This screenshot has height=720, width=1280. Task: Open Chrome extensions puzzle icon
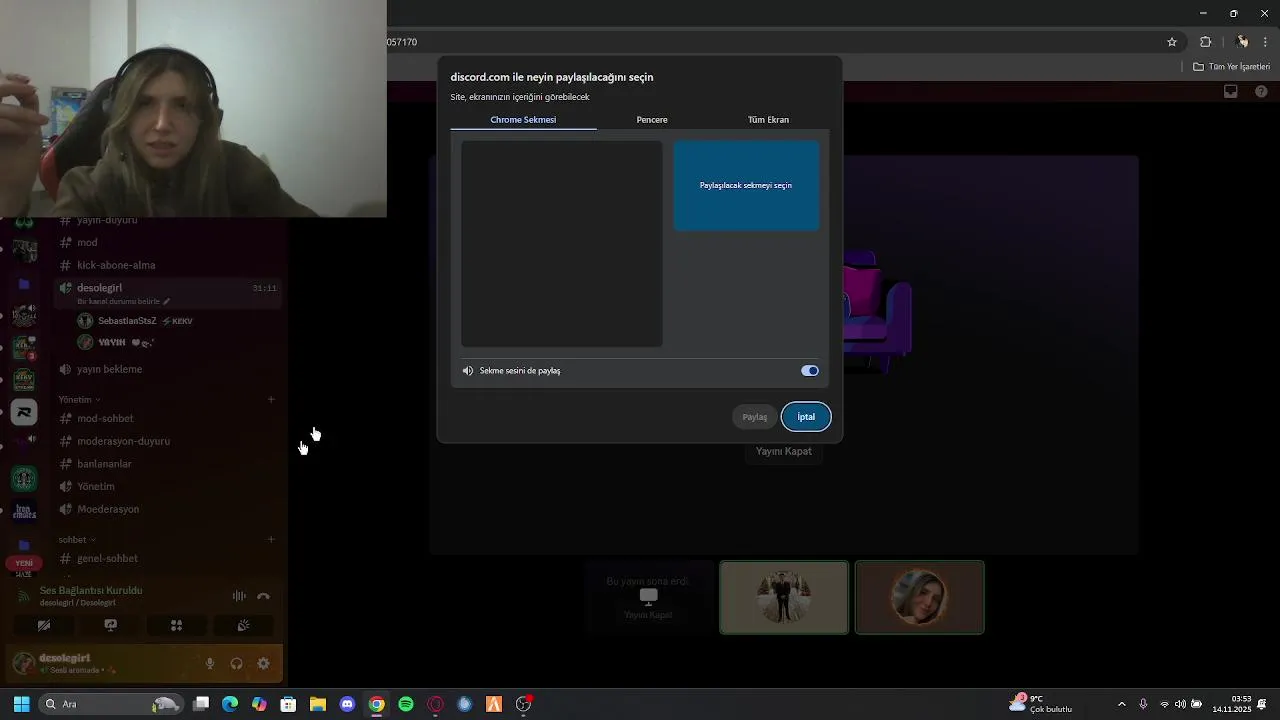coord(1206,42)
